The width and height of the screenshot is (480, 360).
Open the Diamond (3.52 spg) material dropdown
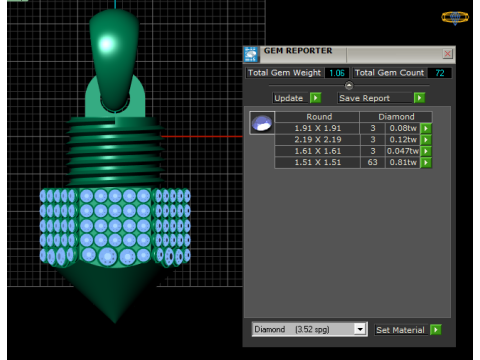coord(310,329)
